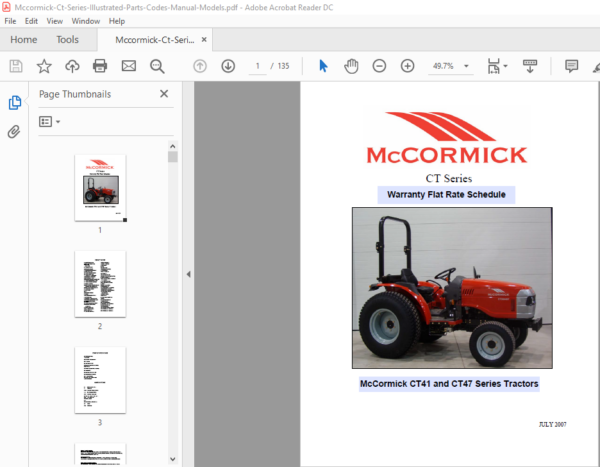This screenshot has width=600, height=467.
Task: Add document to starred favorites
Action: [44, 66]
